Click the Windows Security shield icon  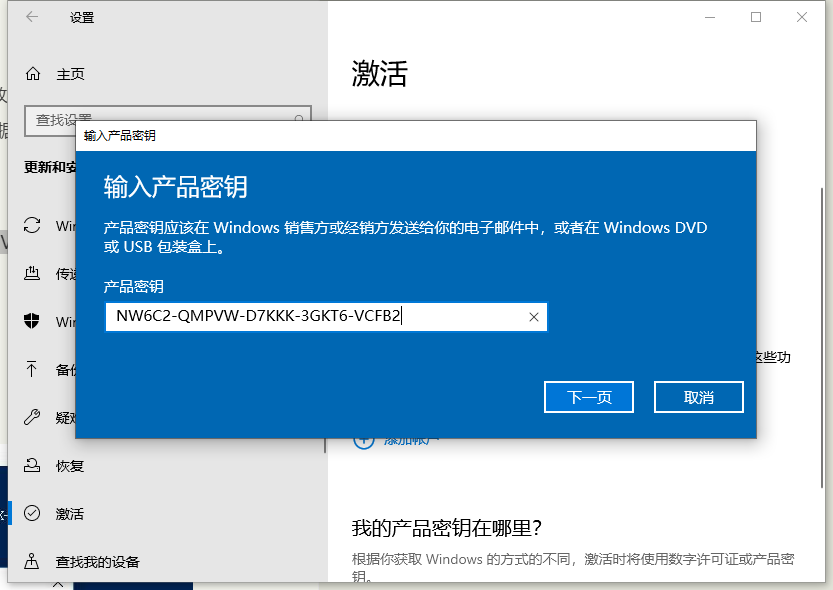(x=33, y=321)
